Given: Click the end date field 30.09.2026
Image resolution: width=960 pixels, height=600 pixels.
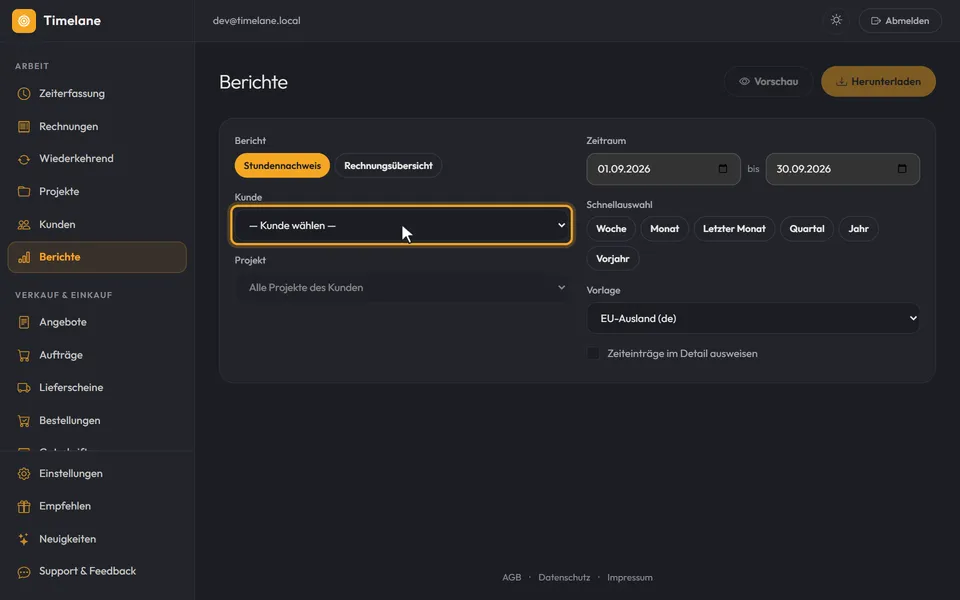Looking at the screenshot, I should (x=842, y=169).
